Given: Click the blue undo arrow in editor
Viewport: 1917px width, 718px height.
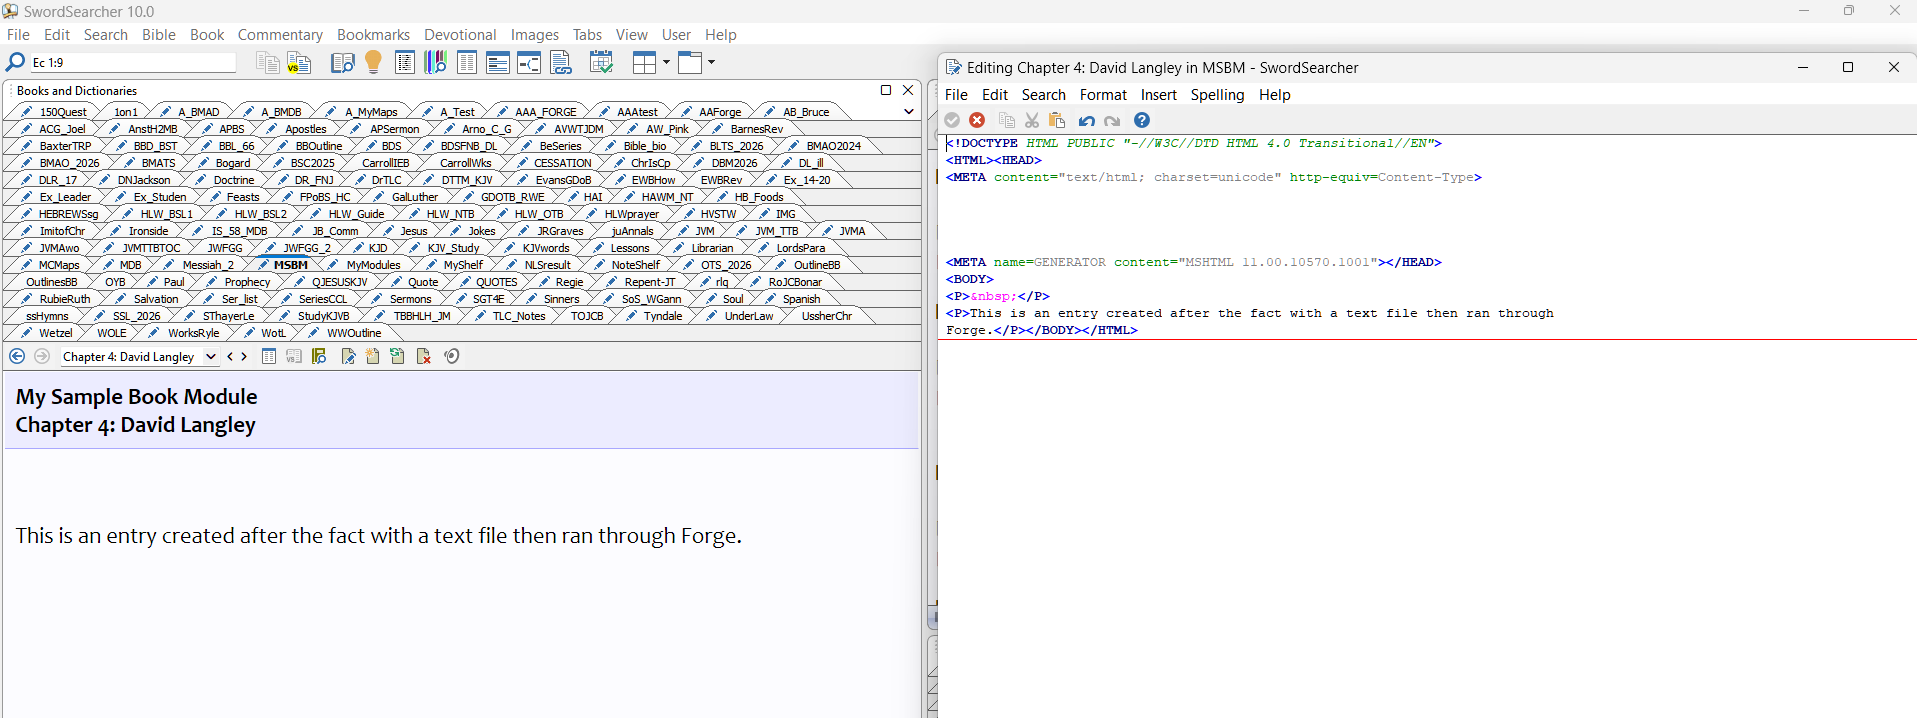Looking at the screenshot, I should [x=1086, y=120].
